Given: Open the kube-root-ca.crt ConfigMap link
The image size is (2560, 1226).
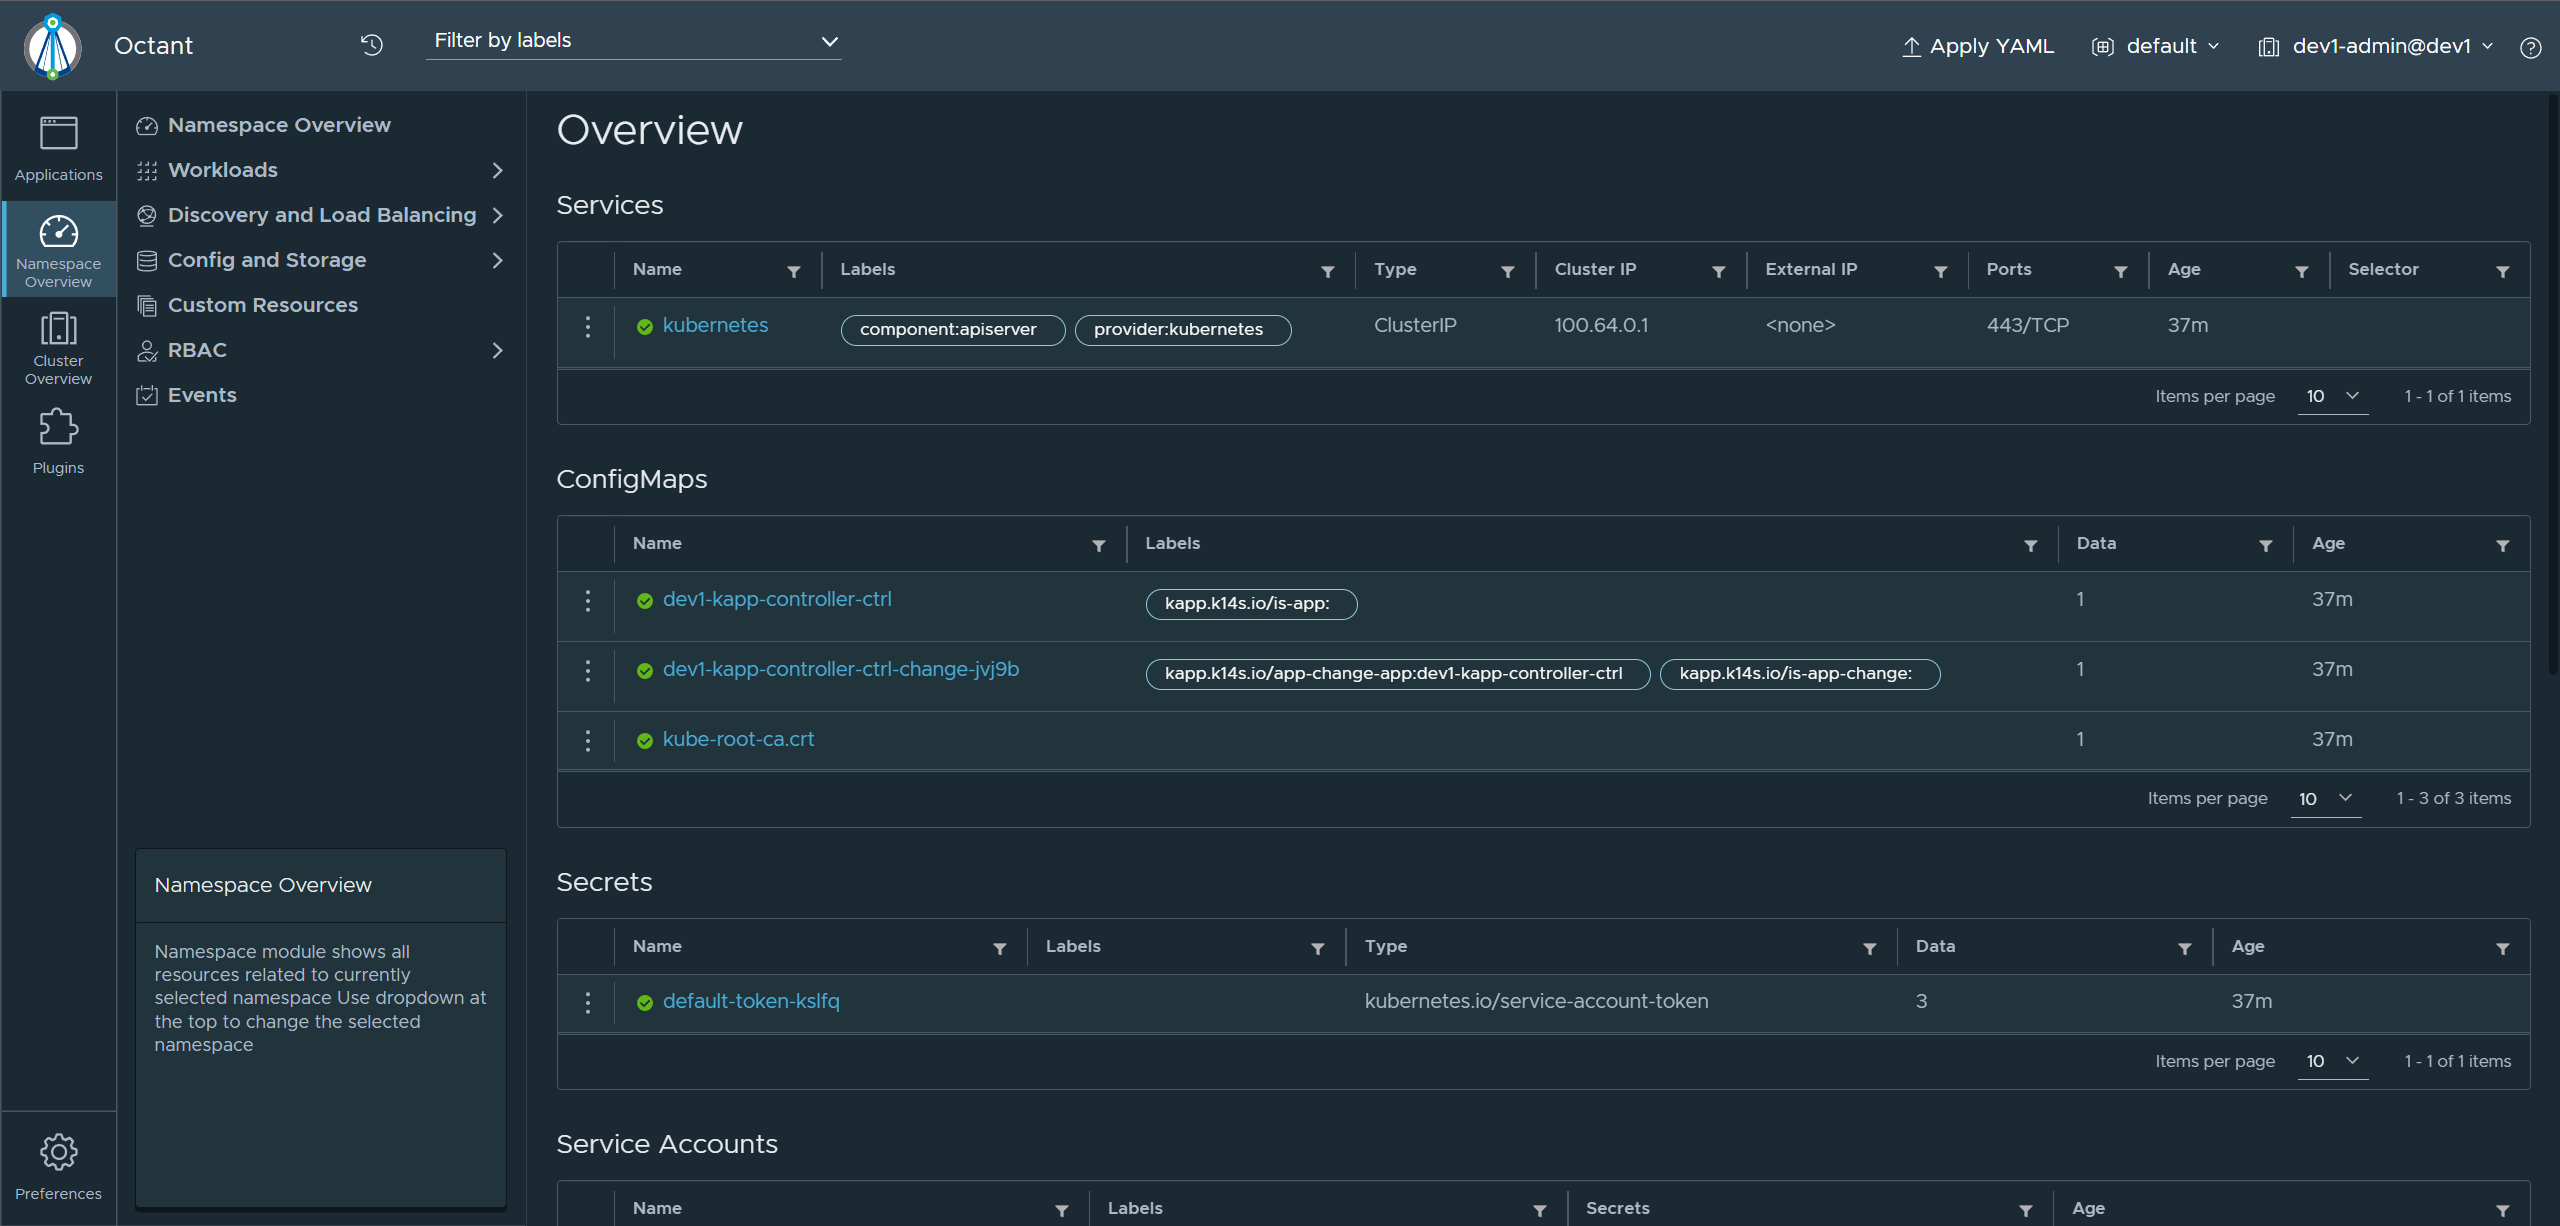Looking at the screenshot, I should point(738,739).
